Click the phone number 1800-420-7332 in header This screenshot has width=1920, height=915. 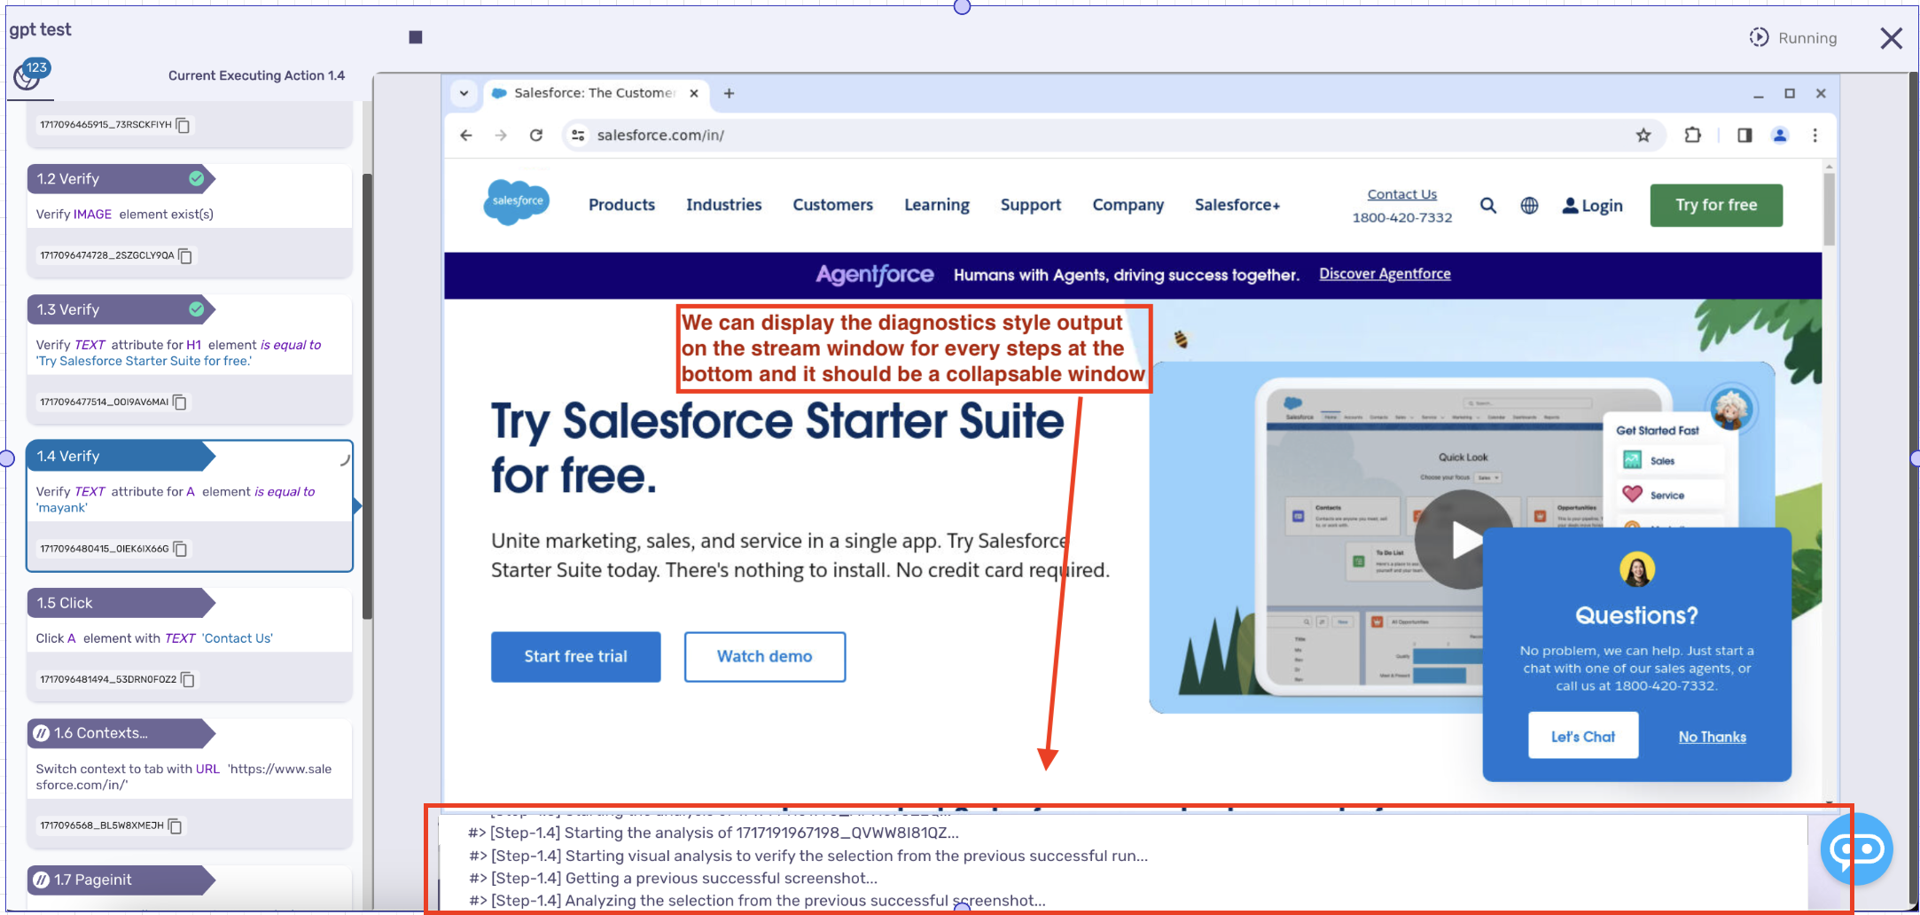(1402, 218)
